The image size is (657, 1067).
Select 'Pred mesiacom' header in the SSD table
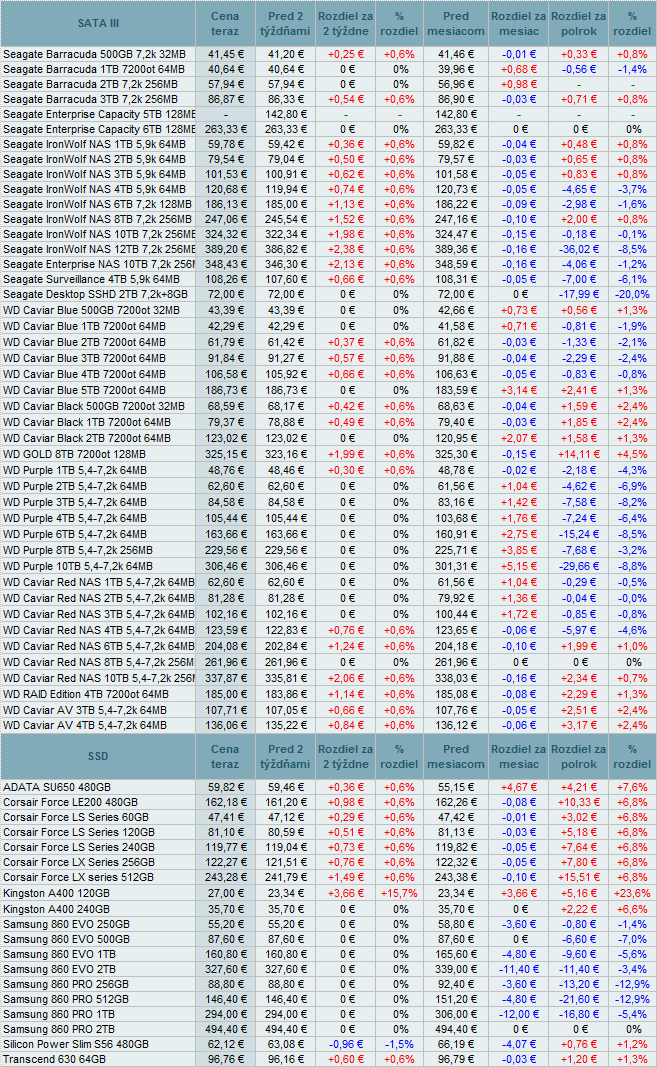point(455,756)
